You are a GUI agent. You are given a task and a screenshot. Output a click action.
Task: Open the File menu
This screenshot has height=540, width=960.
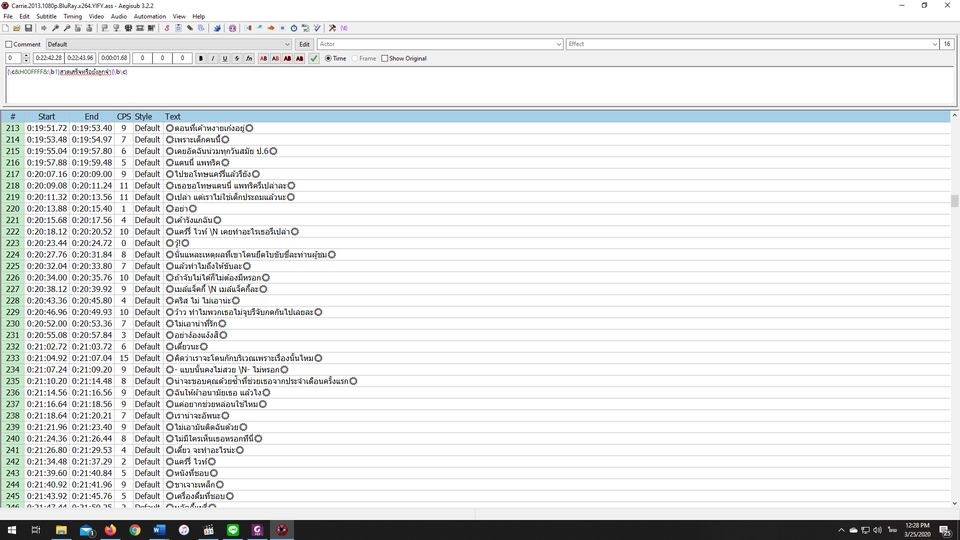coord(8,17)
